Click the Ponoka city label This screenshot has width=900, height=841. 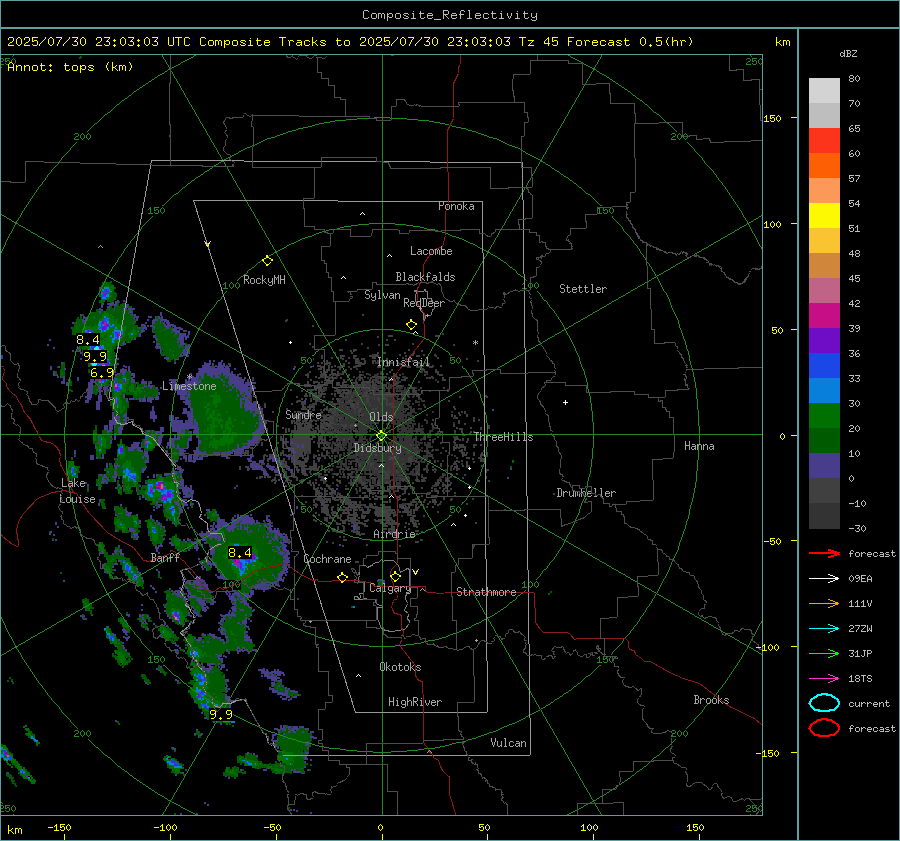pos(456,206)
